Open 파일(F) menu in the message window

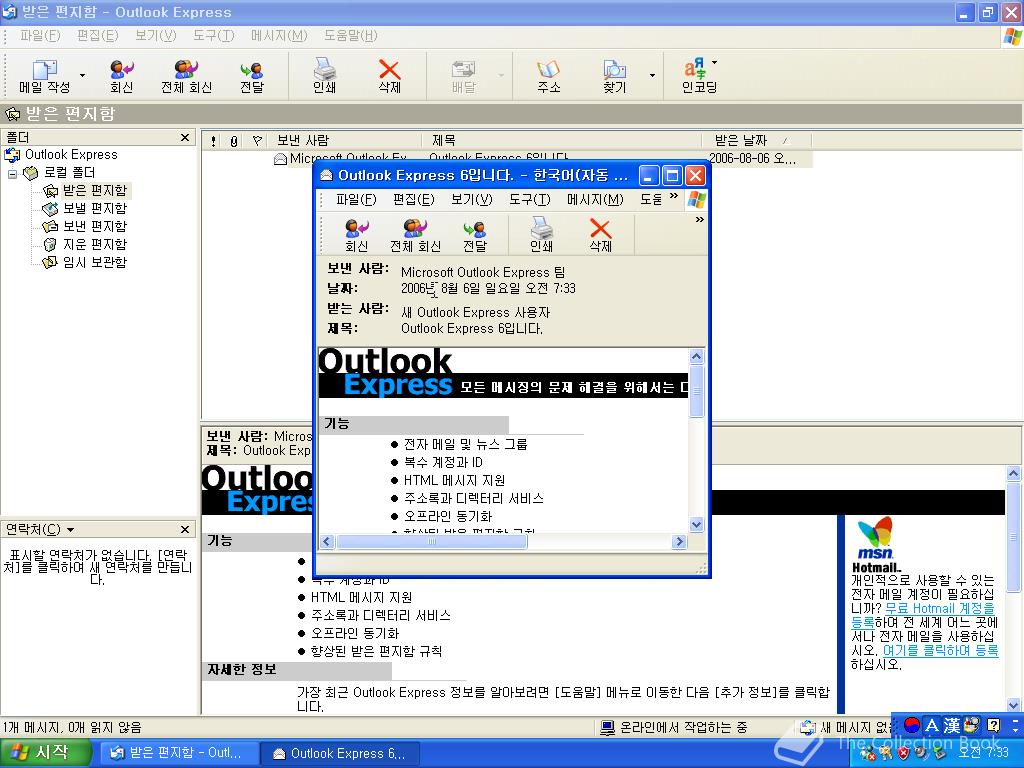356,199
